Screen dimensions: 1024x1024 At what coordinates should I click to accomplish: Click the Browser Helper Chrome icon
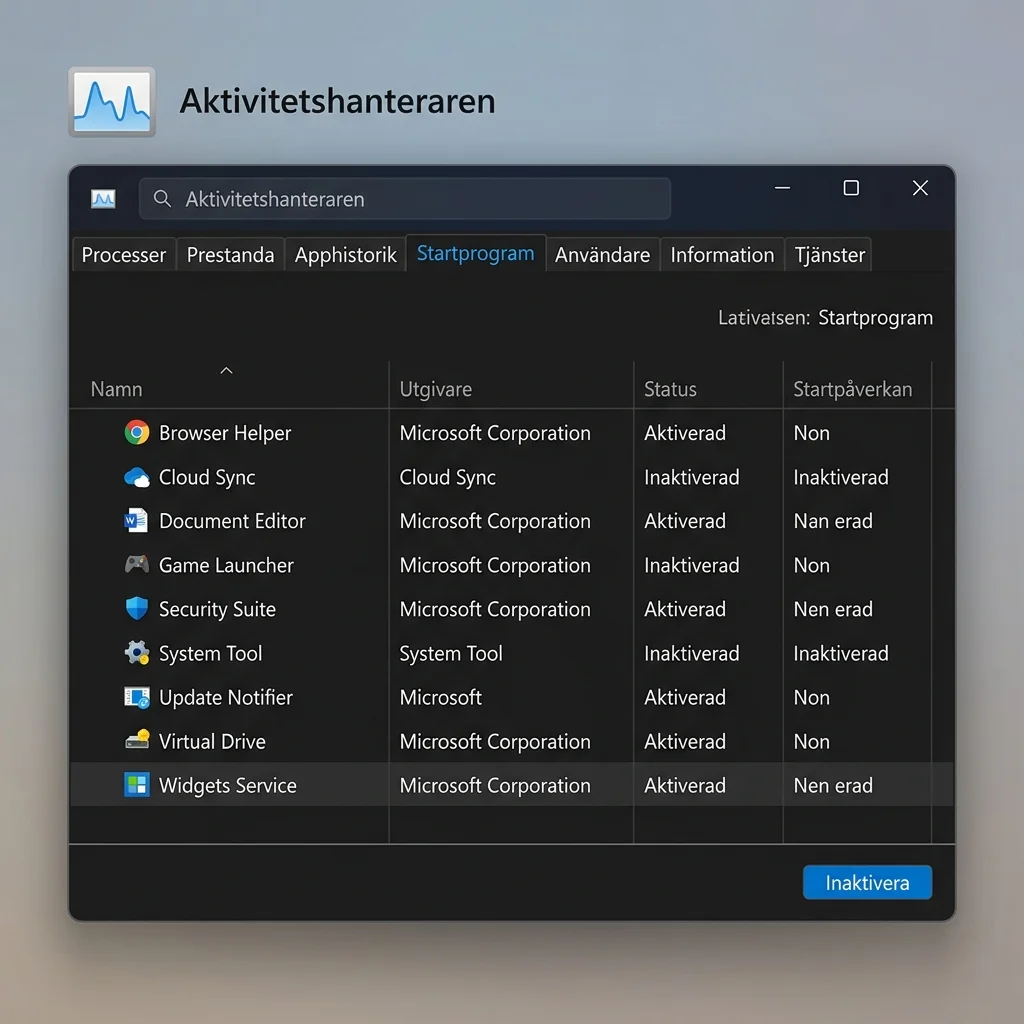coord(136,432)
